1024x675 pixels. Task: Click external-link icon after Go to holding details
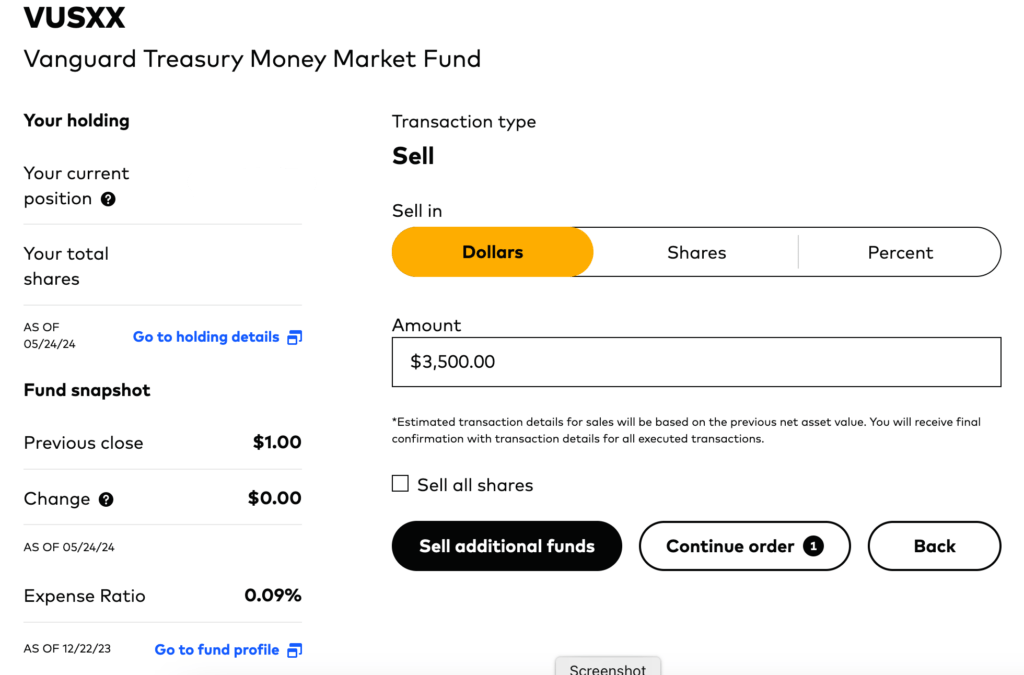[294, 338]
